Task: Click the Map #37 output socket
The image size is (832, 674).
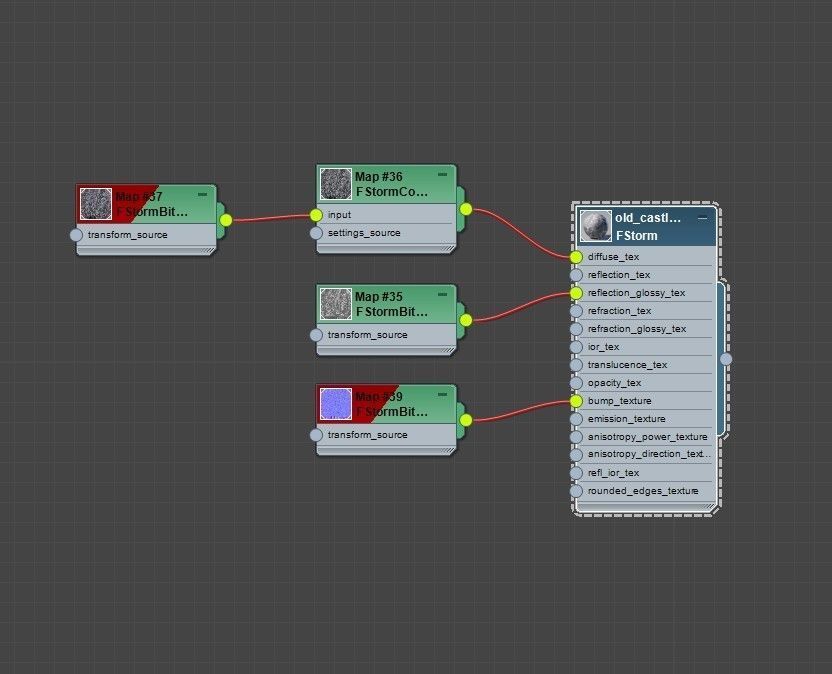Action: click(x=226, y=220)
